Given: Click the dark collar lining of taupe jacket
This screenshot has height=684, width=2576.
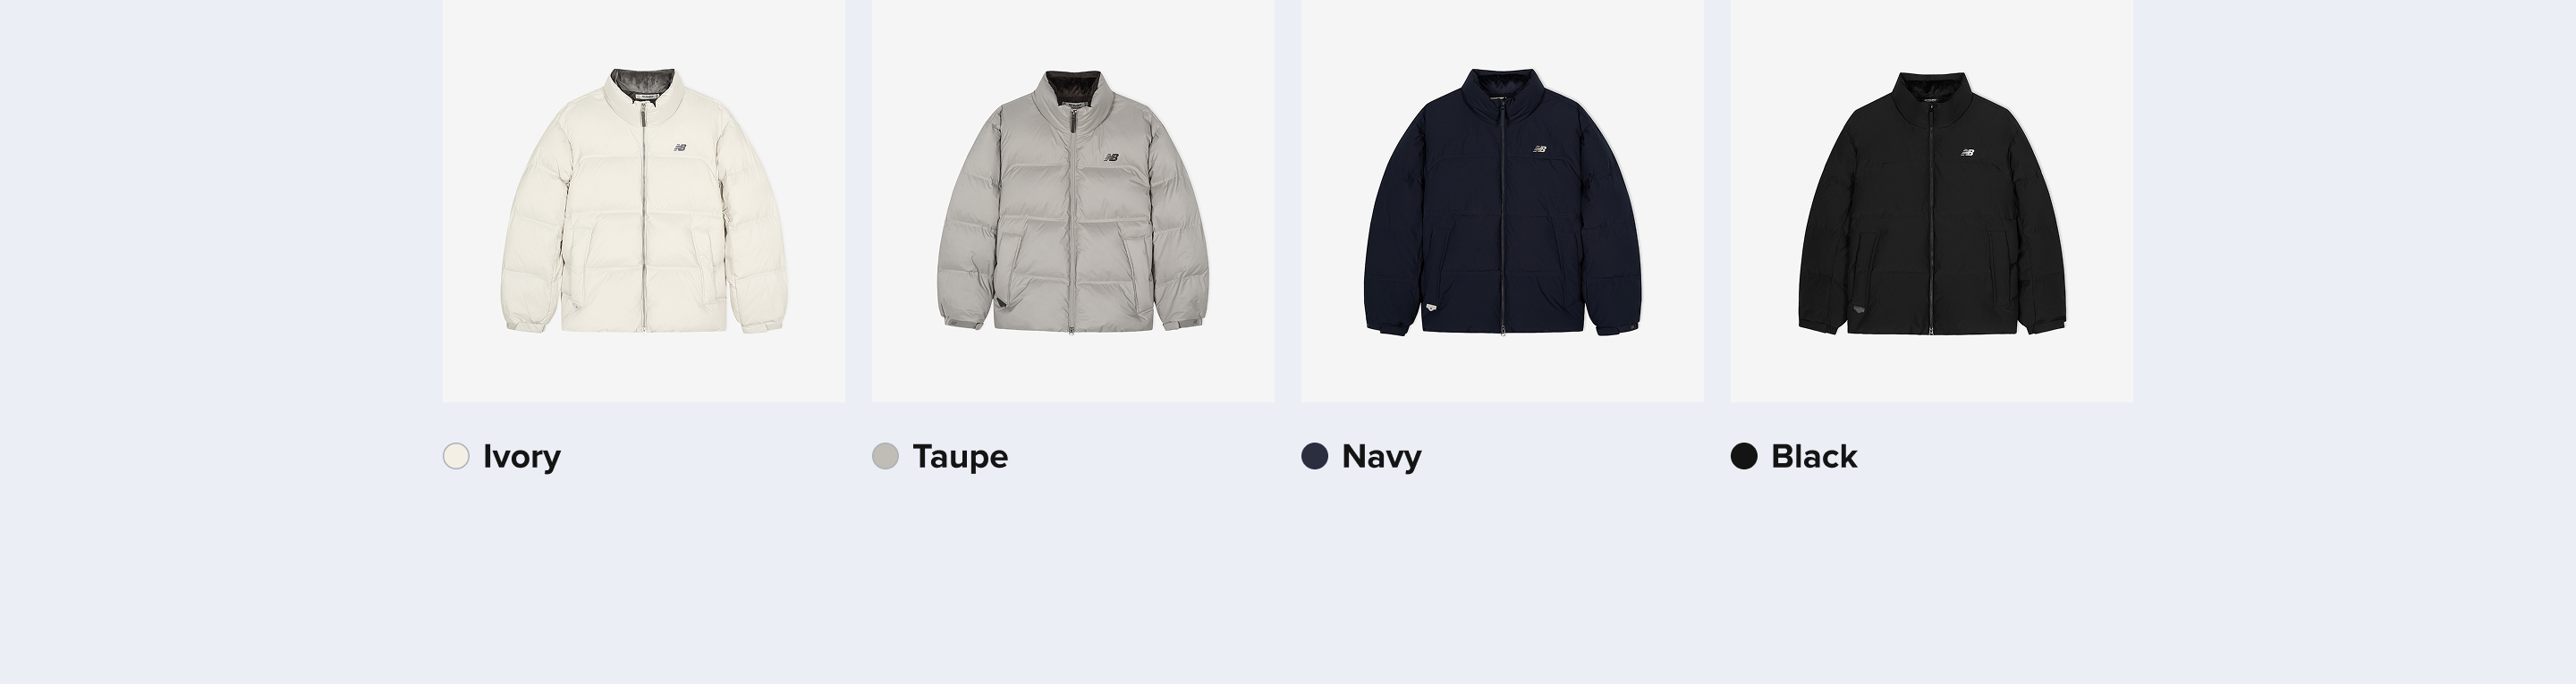Looking at the screenshot, I should point(1073,81).
